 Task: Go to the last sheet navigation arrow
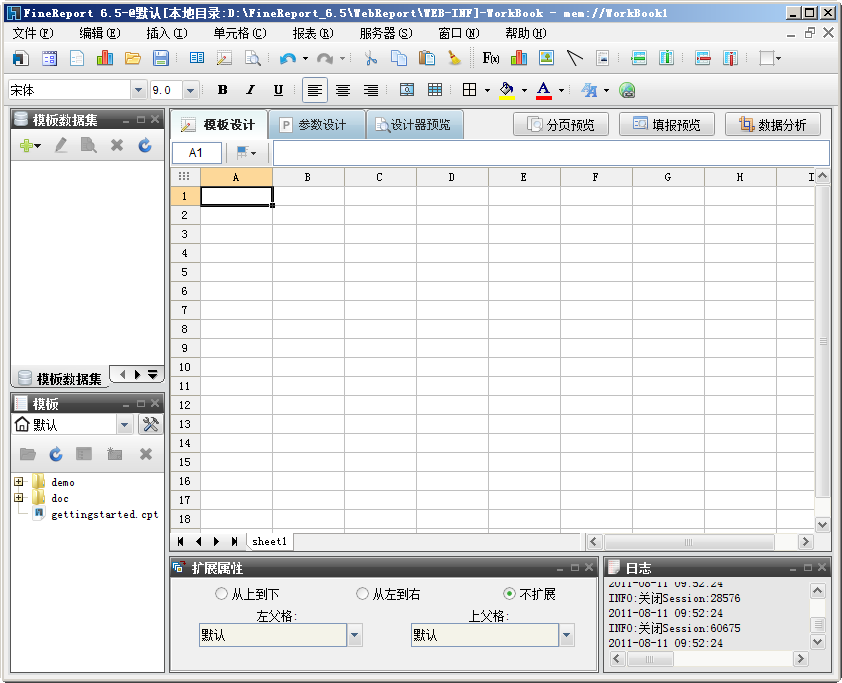pos(234,541)
